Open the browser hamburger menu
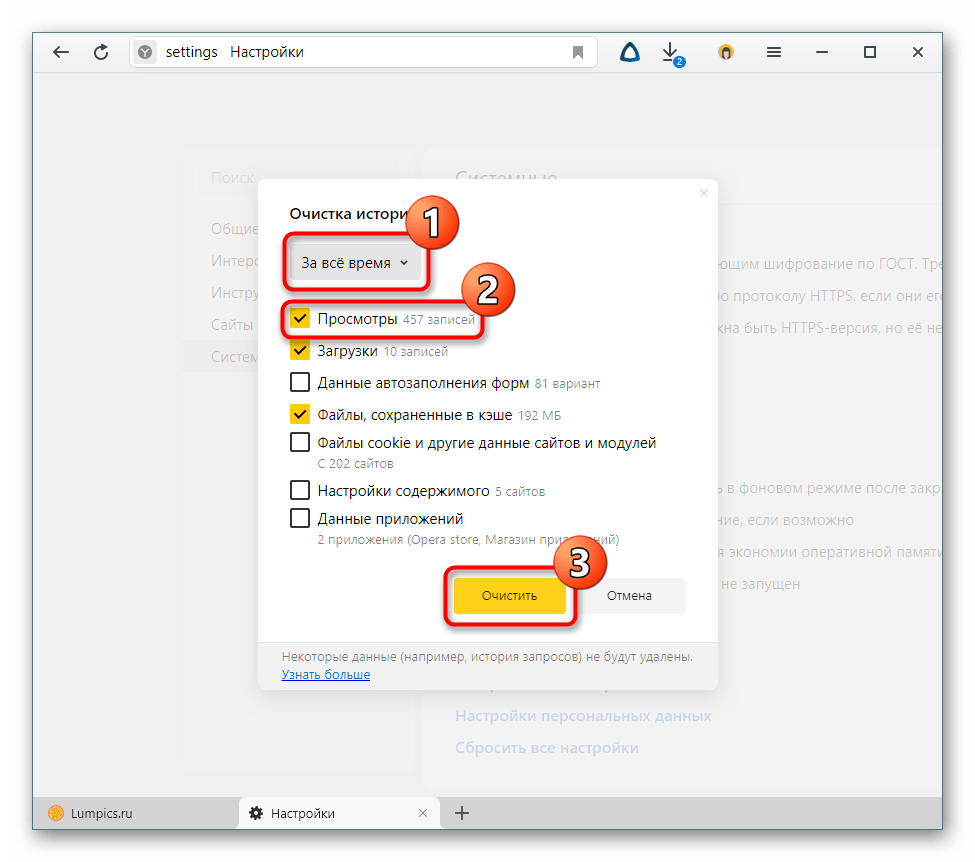This screenshot has width=975, height=862. 773,53
